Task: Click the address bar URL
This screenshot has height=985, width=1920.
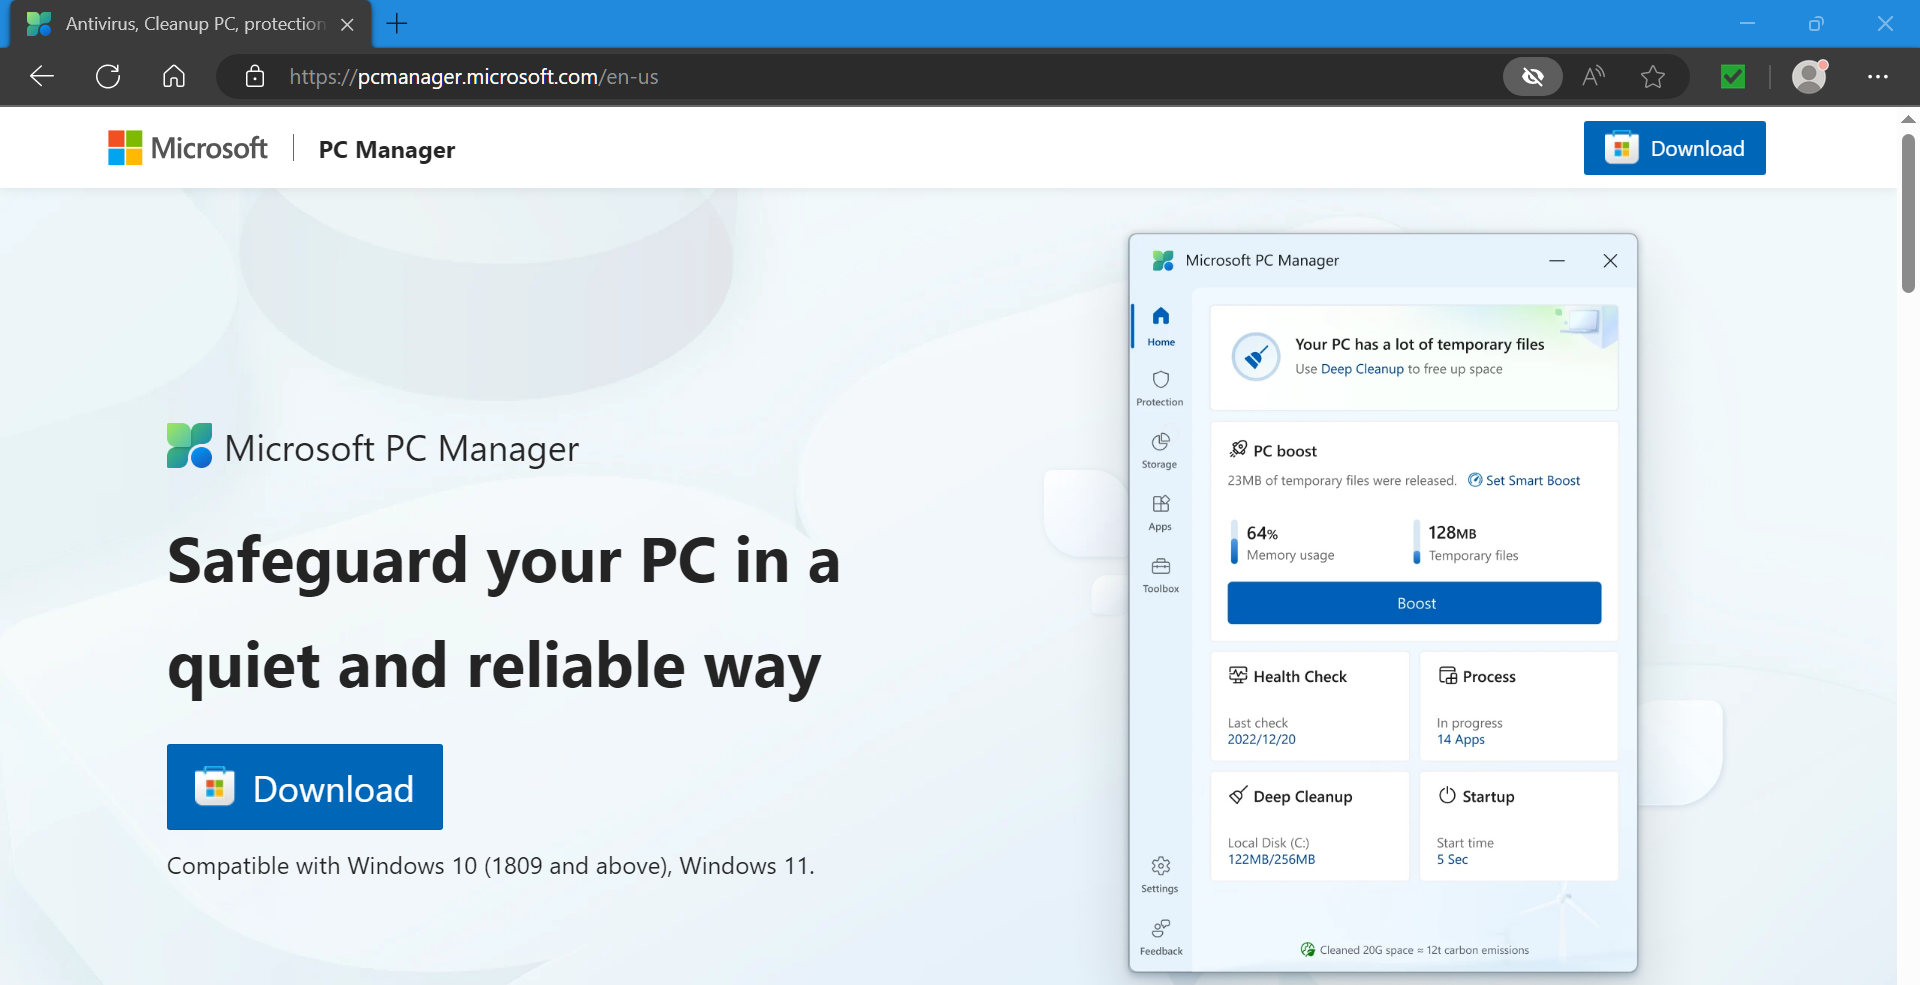Action: tap(474, 76)
